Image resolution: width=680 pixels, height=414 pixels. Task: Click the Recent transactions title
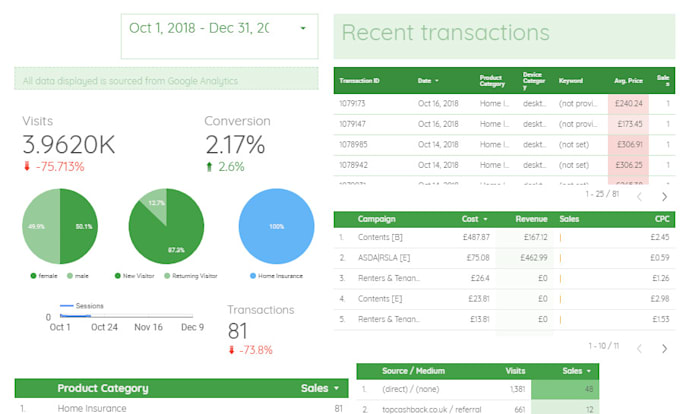pos(445,33)
